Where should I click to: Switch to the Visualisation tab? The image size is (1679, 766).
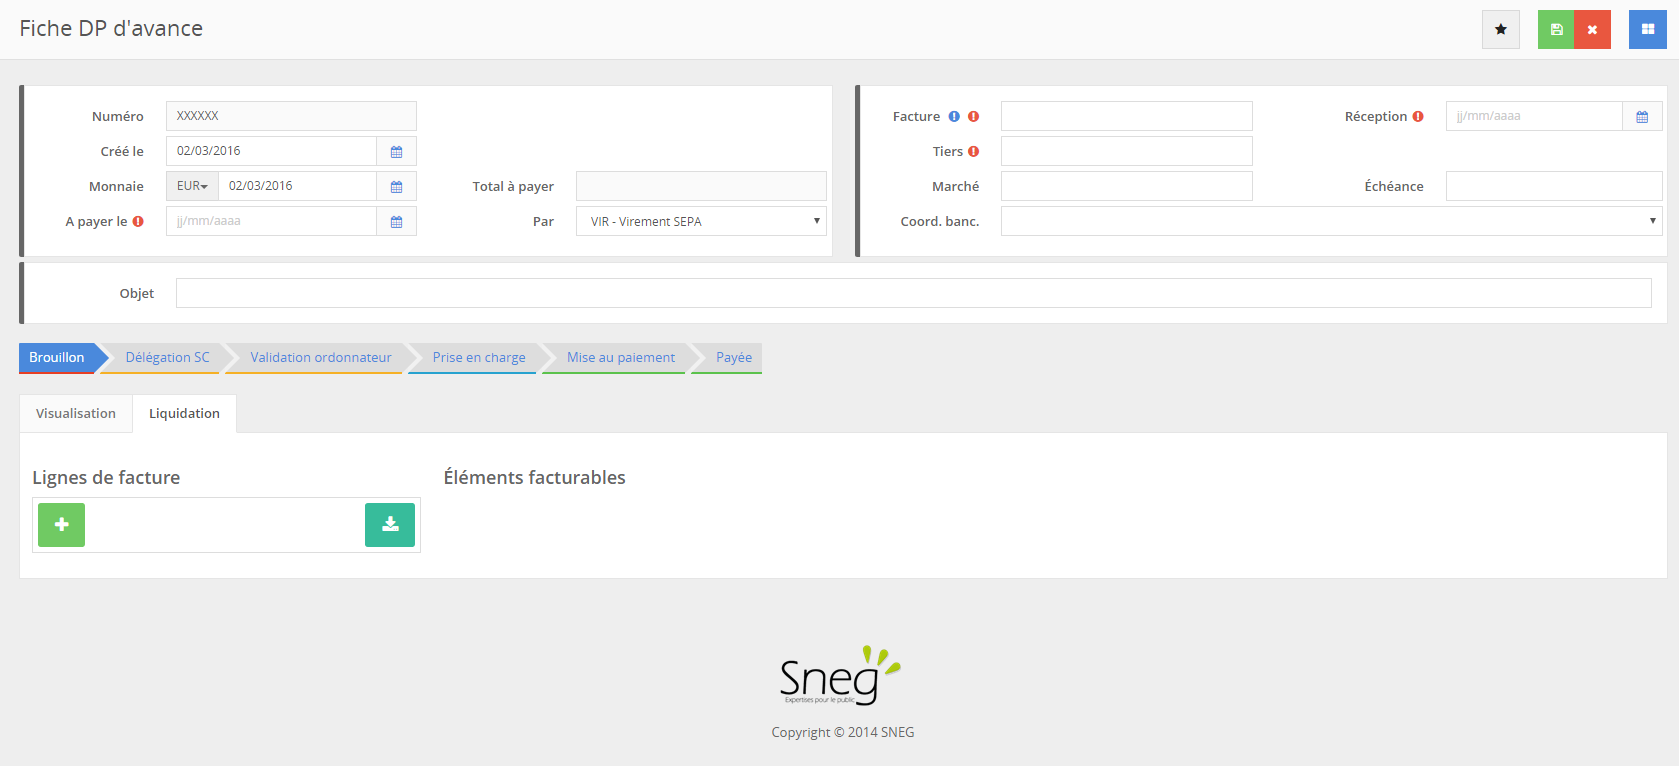point(76,414)
